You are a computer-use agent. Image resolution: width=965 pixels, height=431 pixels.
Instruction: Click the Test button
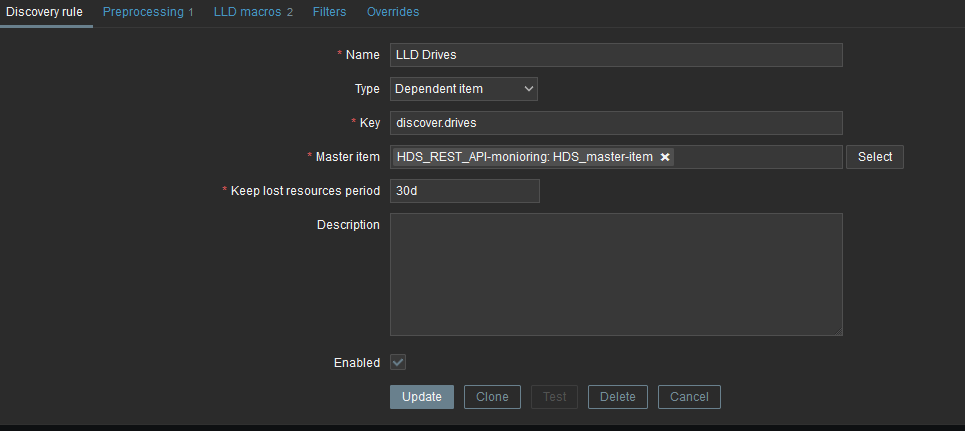pyautogui.click(x=554, y=397)
